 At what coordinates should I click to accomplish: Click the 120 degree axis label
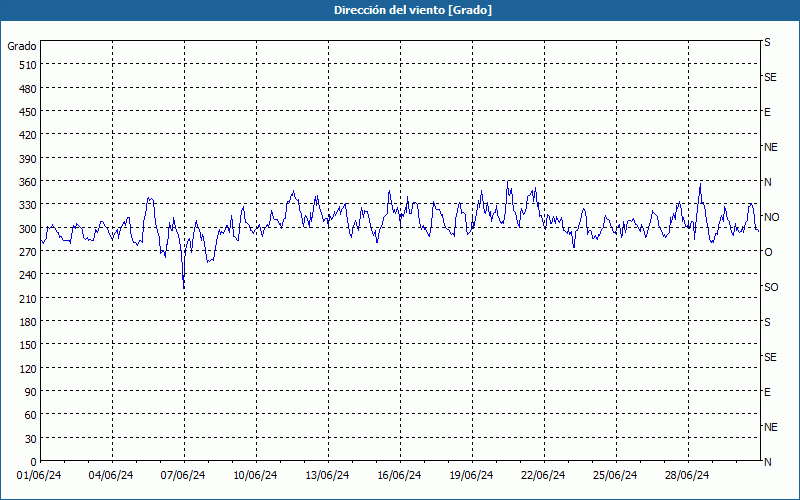click(28, 368)
